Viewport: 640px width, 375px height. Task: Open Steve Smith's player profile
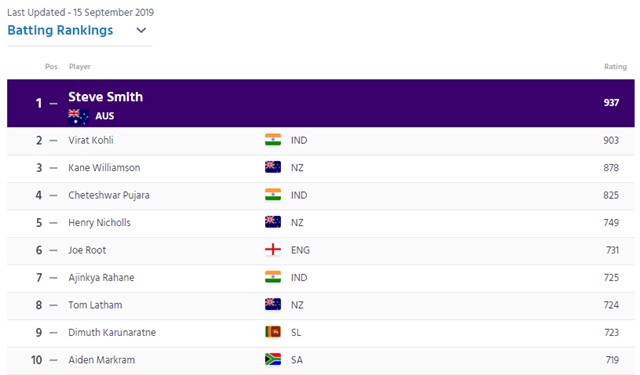coord(105,97)
